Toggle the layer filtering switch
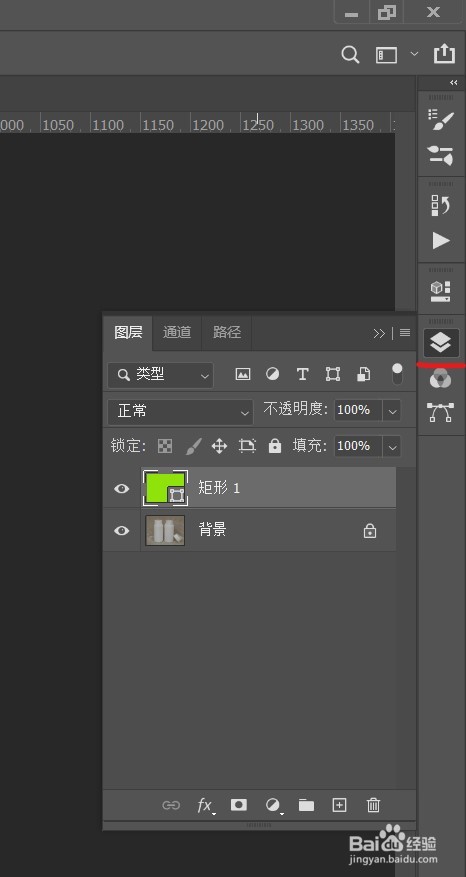Screen dimensions: 466x877 (x=397, y=374)
